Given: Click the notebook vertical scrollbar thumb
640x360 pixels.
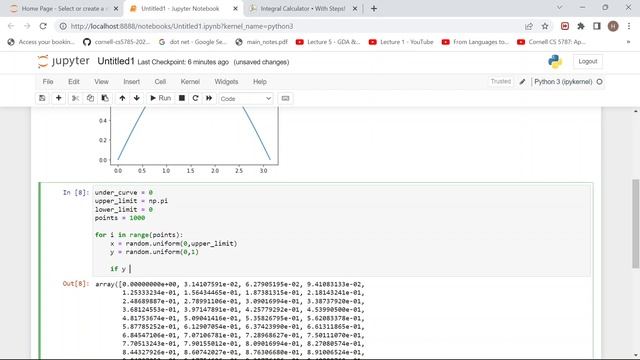Looking at the screenshot, I should 636,224.
